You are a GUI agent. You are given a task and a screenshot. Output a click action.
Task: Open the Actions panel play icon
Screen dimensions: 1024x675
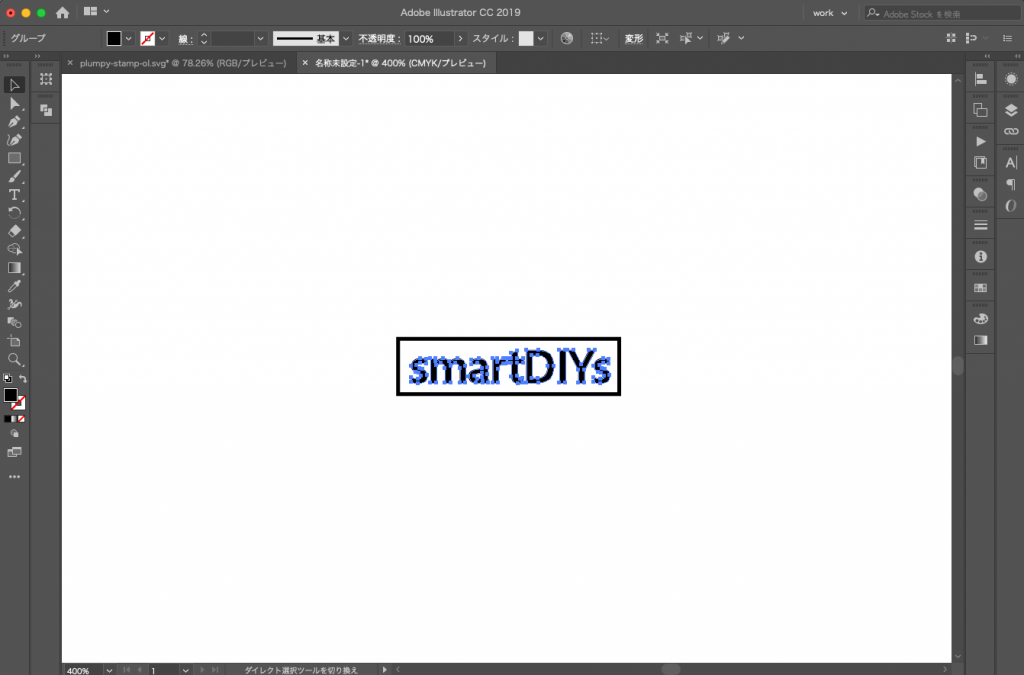click(x=980, y=142)
